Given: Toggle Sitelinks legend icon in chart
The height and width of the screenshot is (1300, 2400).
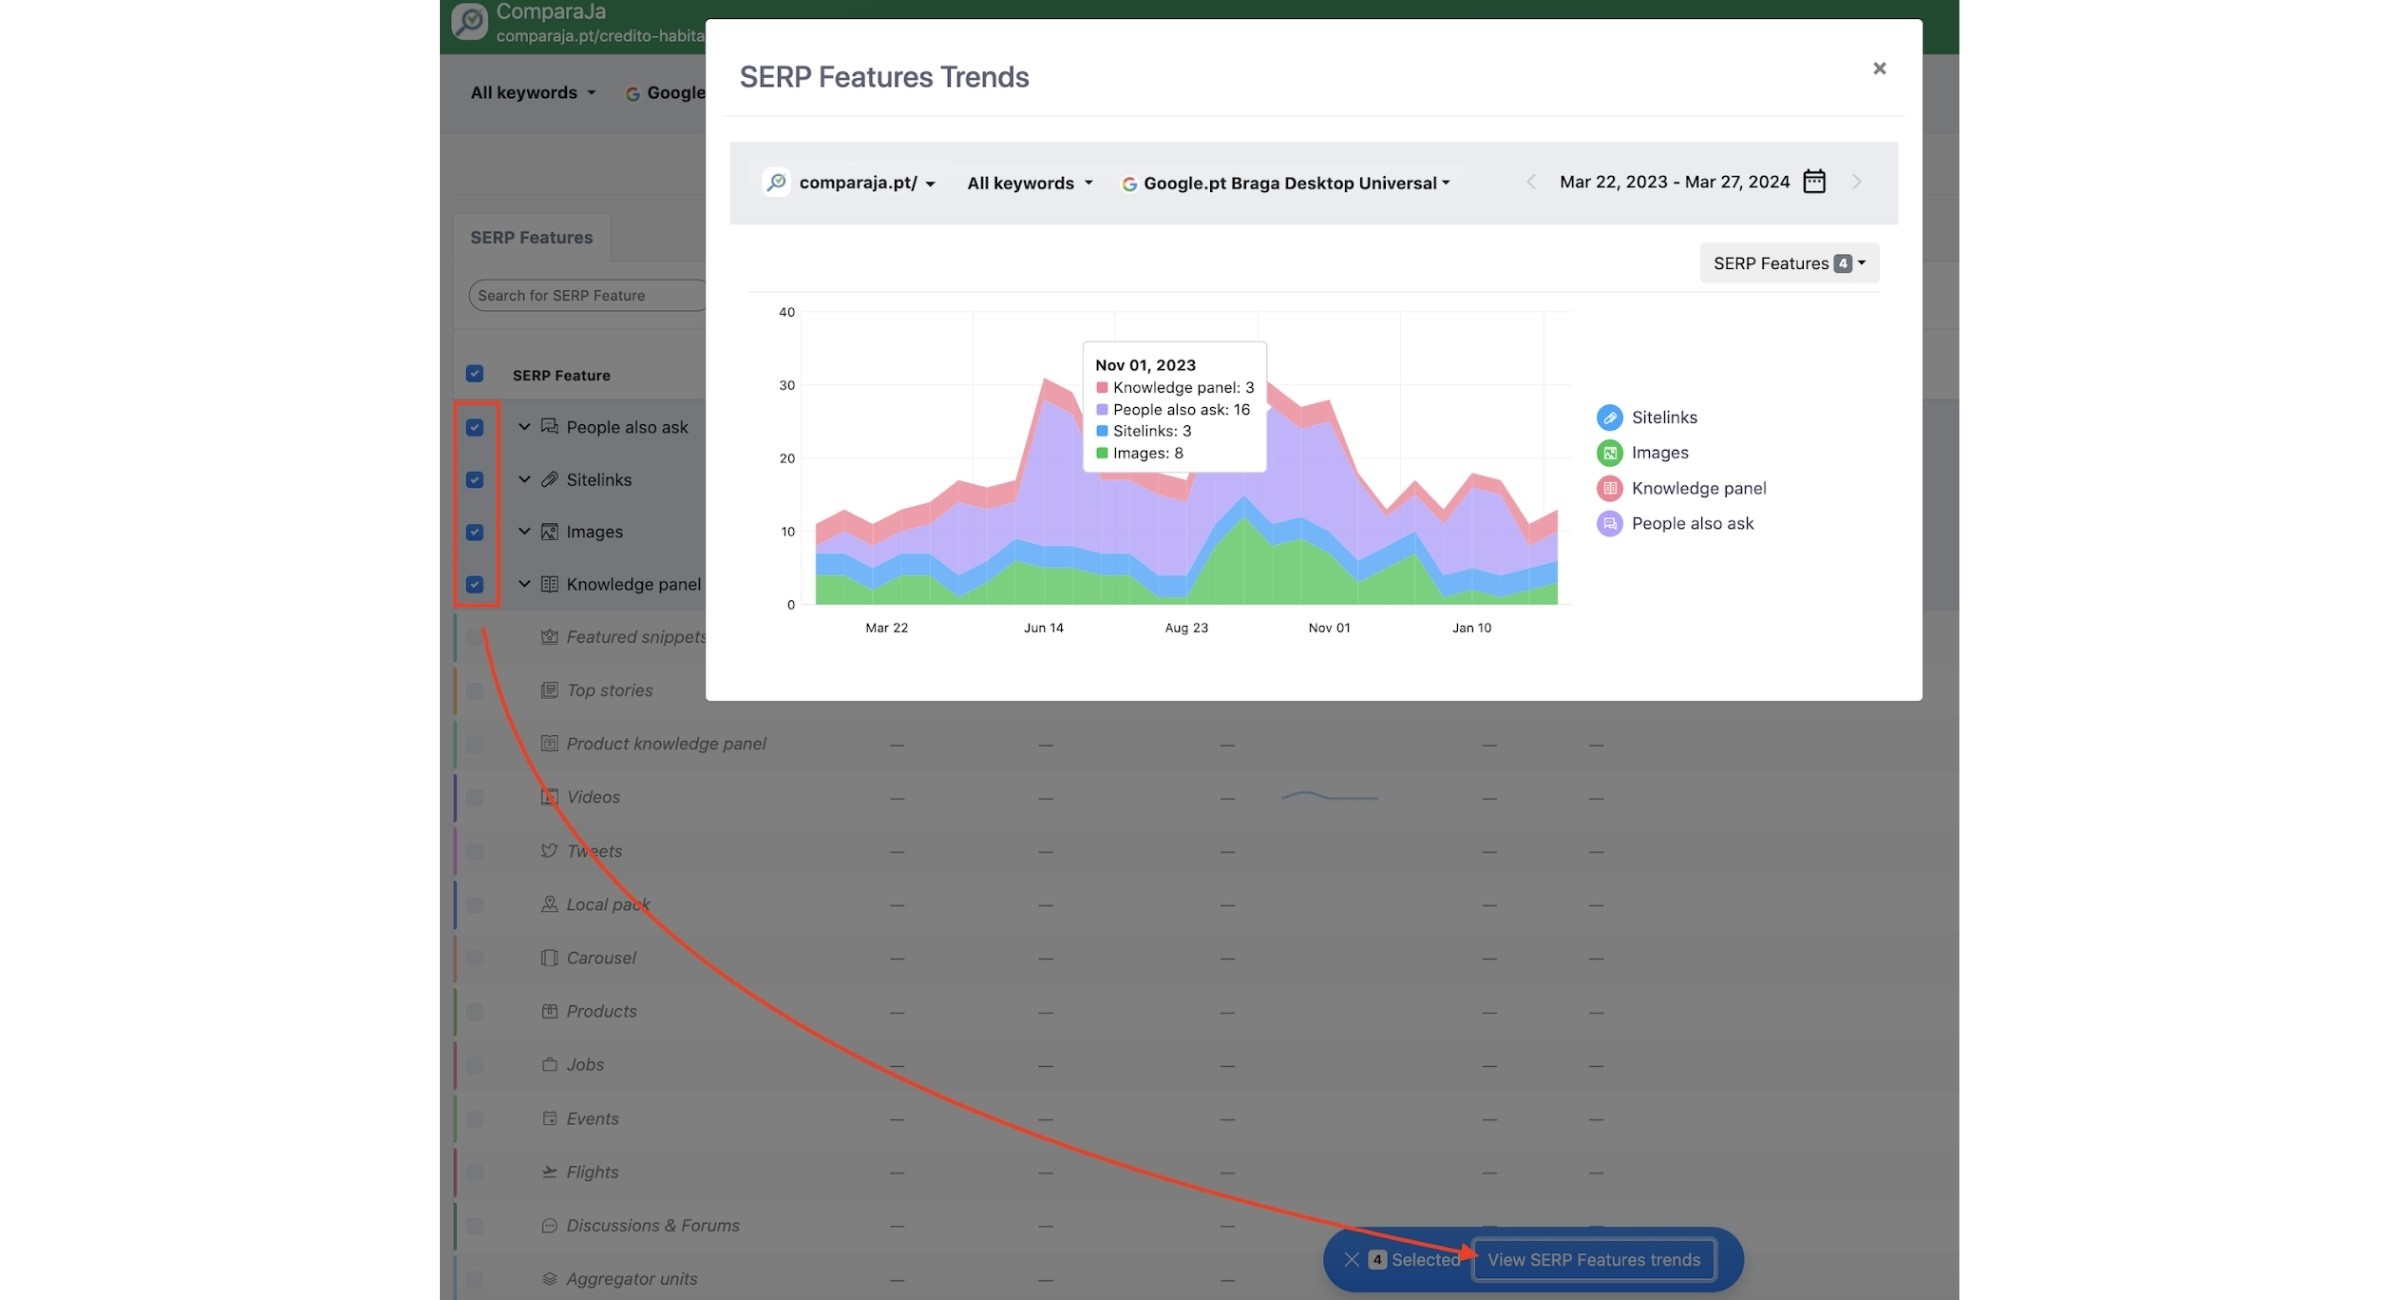Looking at the screenshot, I should [1609, 418].
